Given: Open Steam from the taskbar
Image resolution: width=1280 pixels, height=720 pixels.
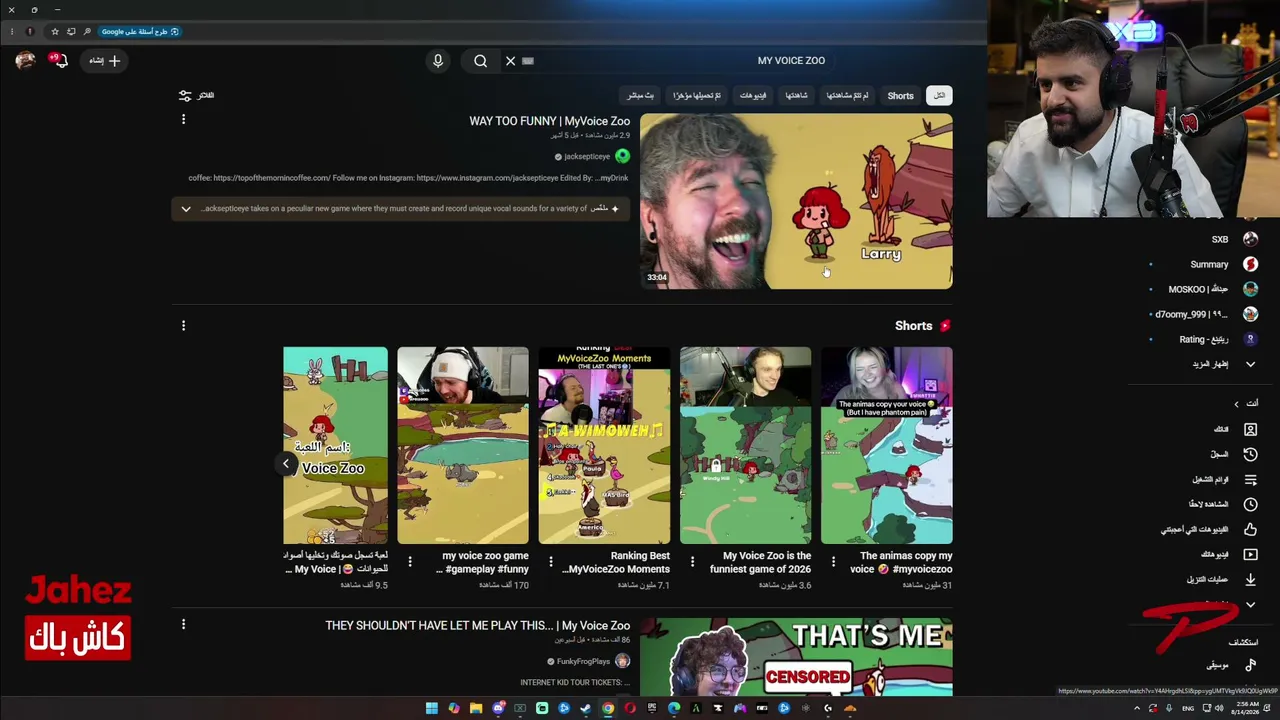Looking at the screenshot, I should coord(586,709).
